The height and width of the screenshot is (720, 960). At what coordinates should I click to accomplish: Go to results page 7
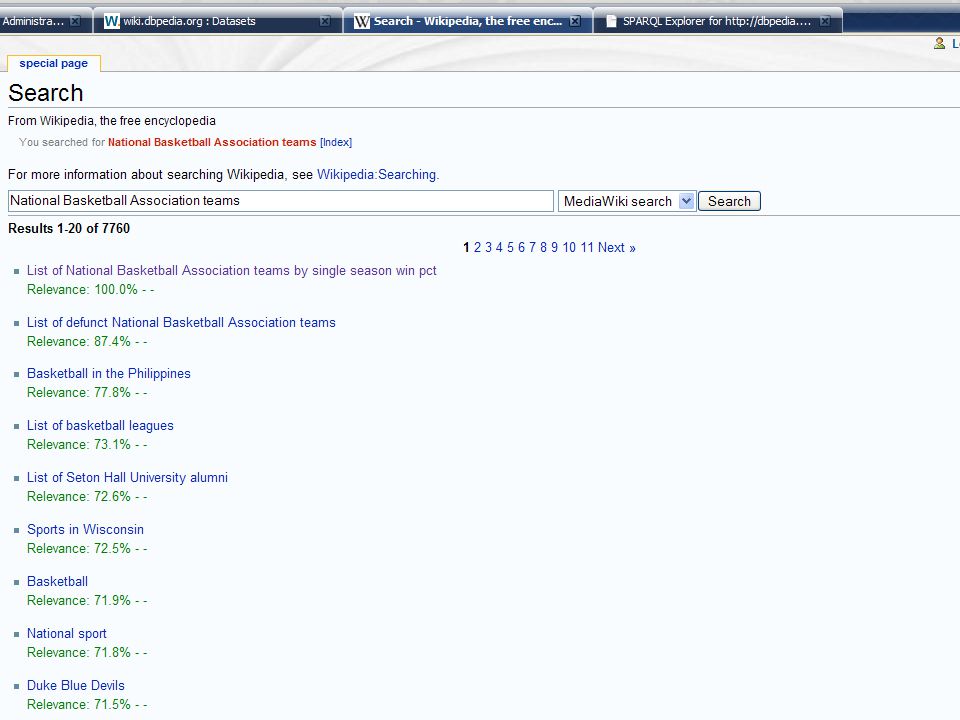tap(532, 247)
